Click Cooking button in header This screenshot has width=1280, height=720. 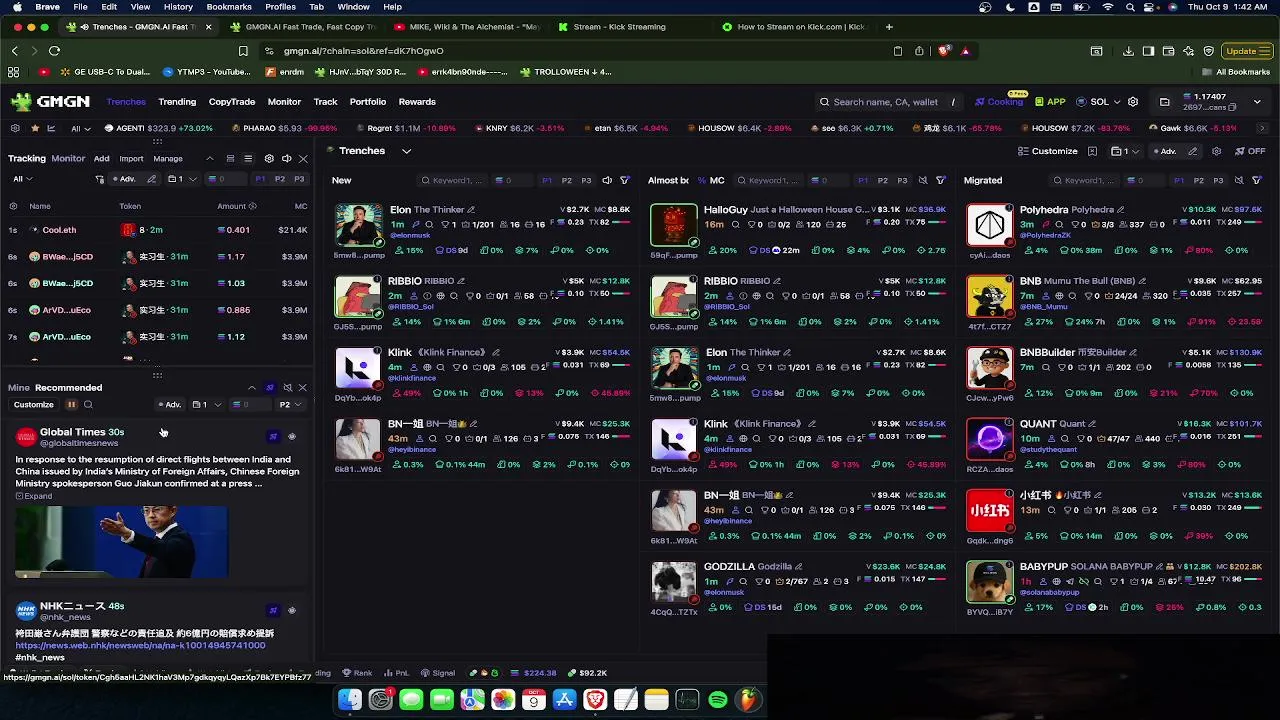coord(999,102)
